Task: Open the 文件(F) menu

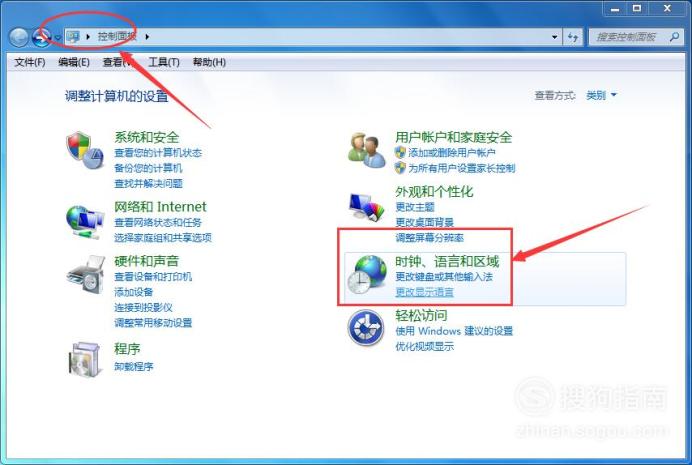Action: click(30, 62)
